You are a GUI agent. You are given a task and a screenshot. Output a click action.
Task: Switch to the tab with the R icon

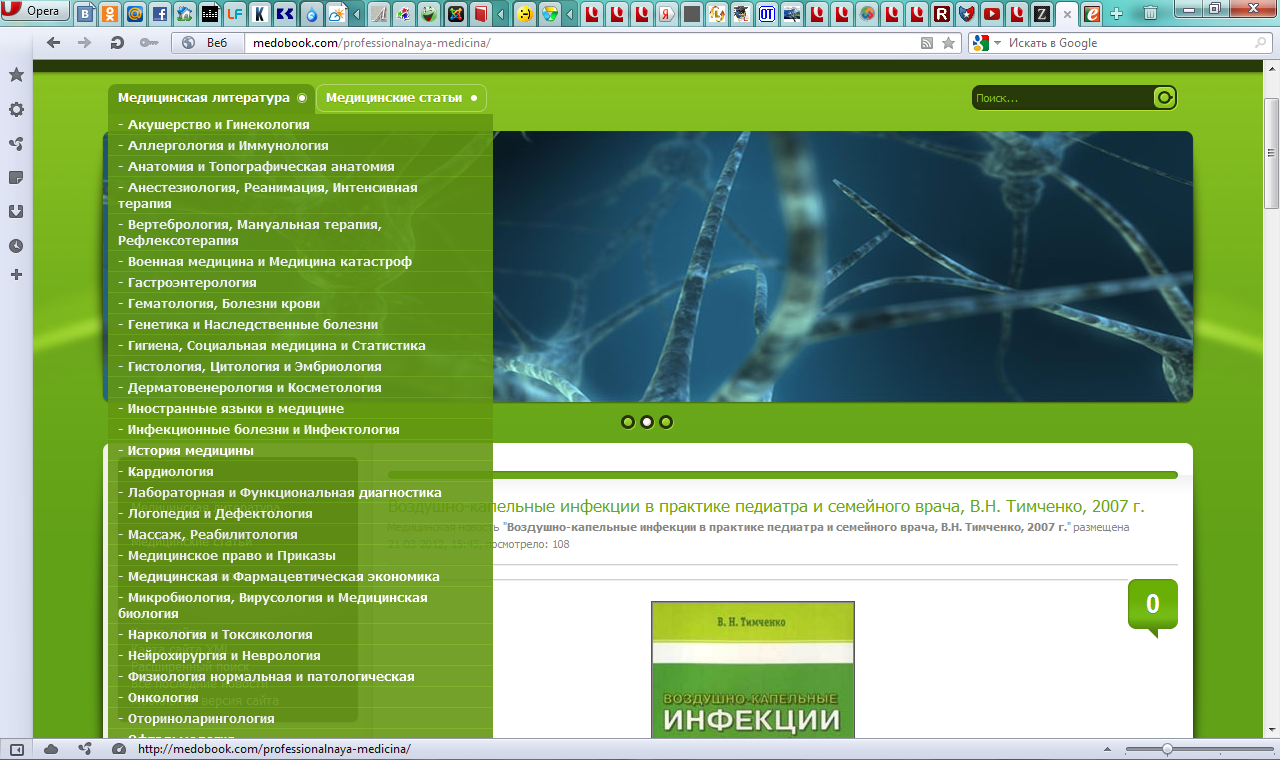pos(941,14)
